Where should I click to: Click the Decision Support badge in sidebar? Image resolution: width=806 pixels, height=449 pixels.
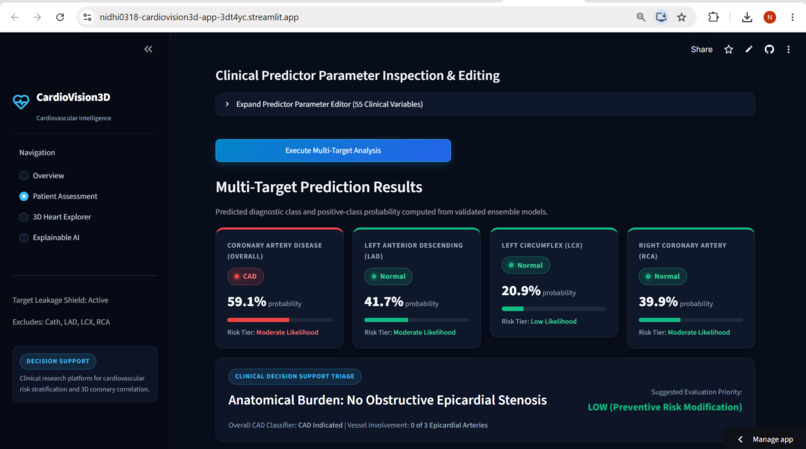[58, 361]
